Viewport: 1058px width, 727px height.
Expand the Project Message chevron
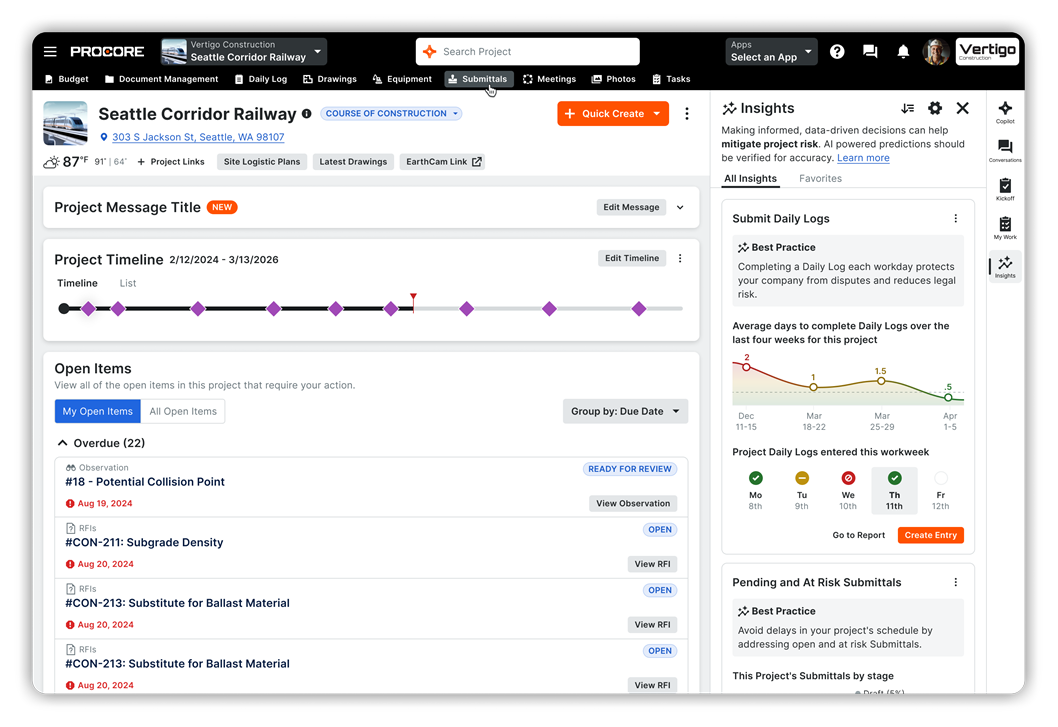[680, 207]
